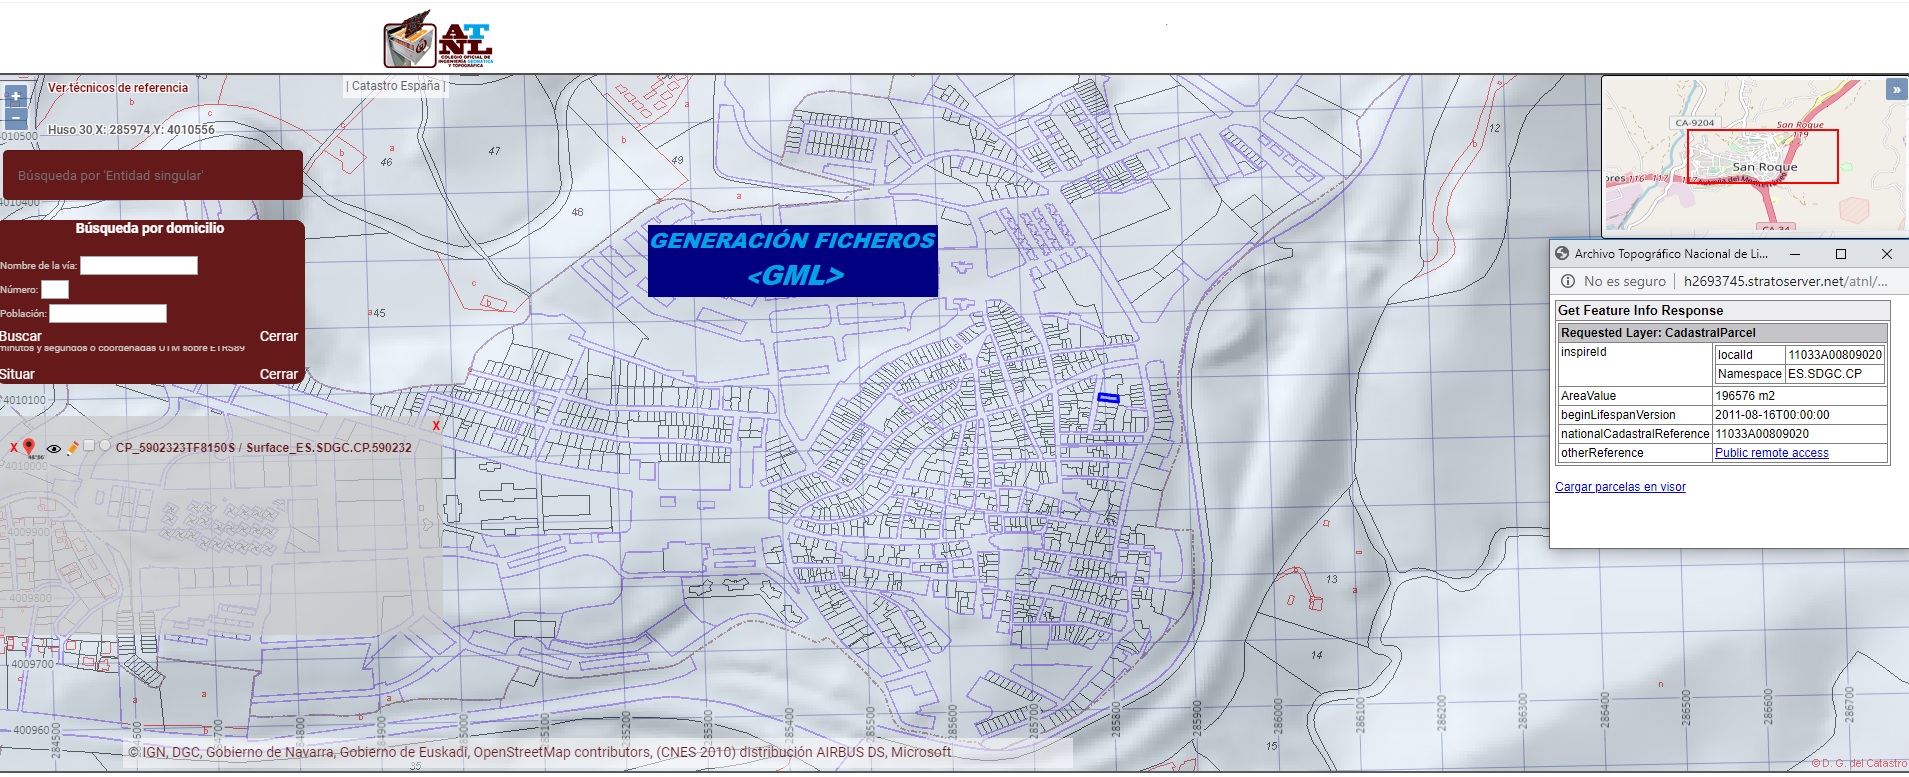Zoom in with the map plus button
Screen dimensions: 1909x777
coord(15,97)
